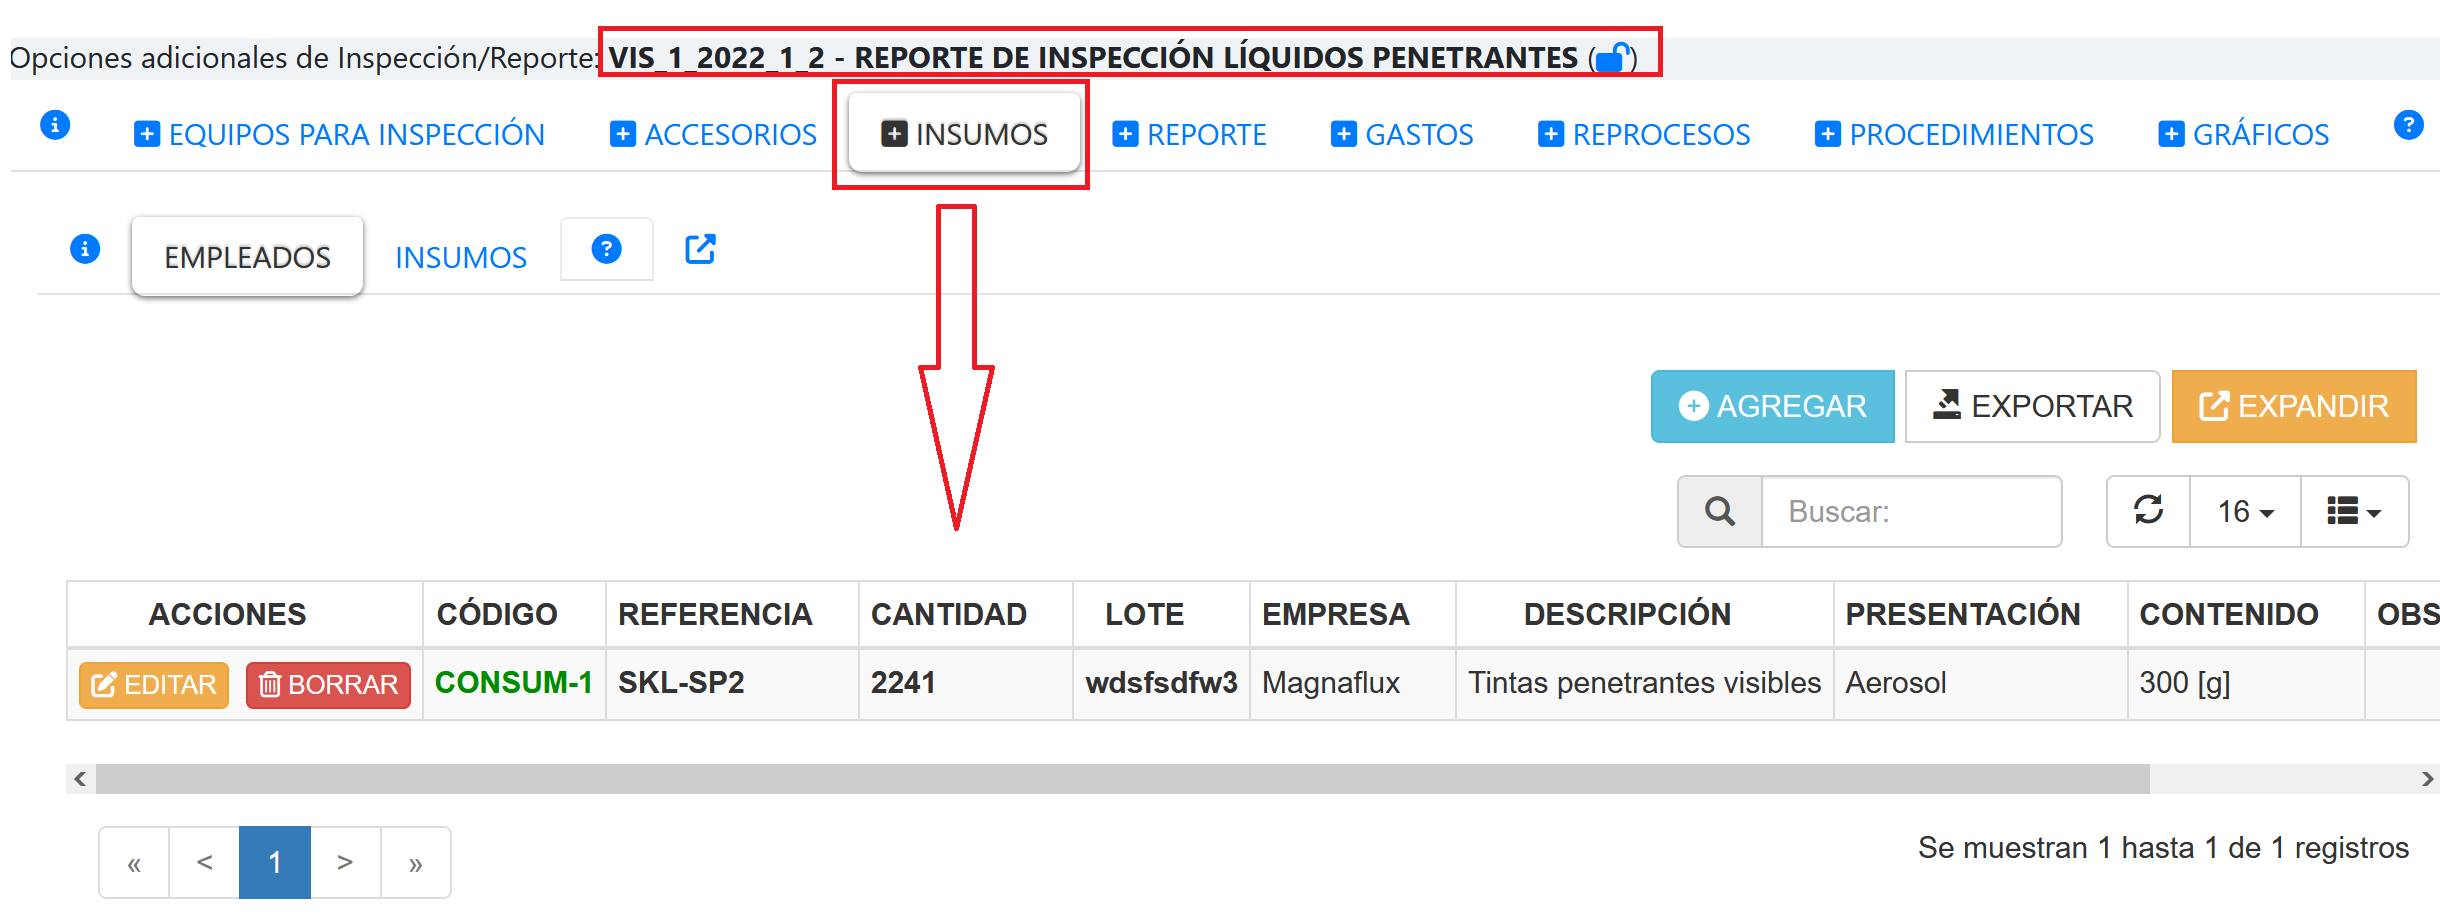The image size is (2440, 914).
Task: Click the magnifying glass search icon
Action: tap(1720, 512)
